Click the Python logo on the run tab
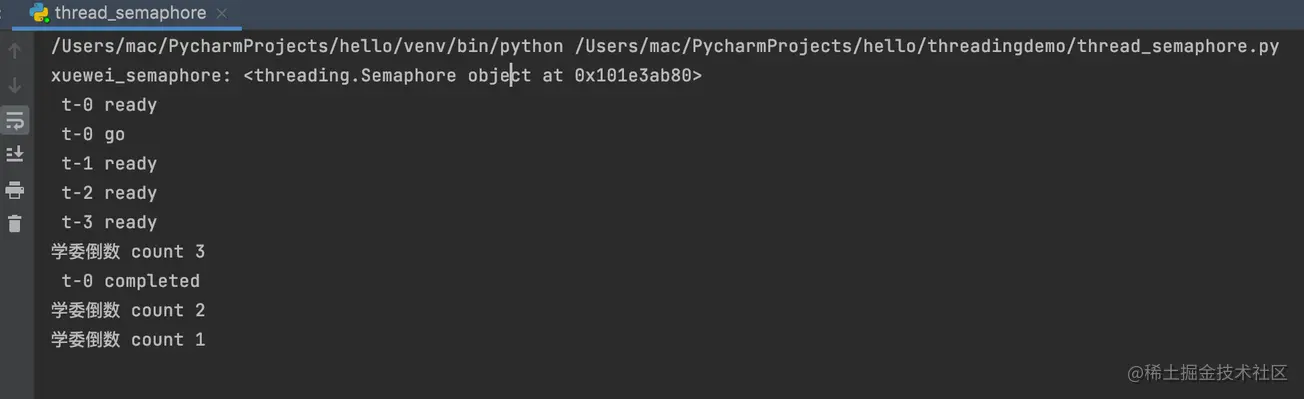This screenshot has width=1304, height=399. click(x=40, y=13)
